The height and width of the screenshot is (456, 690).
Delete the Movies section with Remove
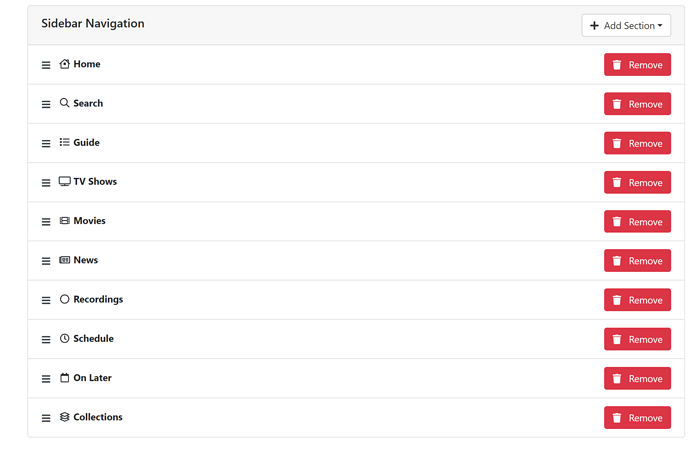[x=637, y=222]
